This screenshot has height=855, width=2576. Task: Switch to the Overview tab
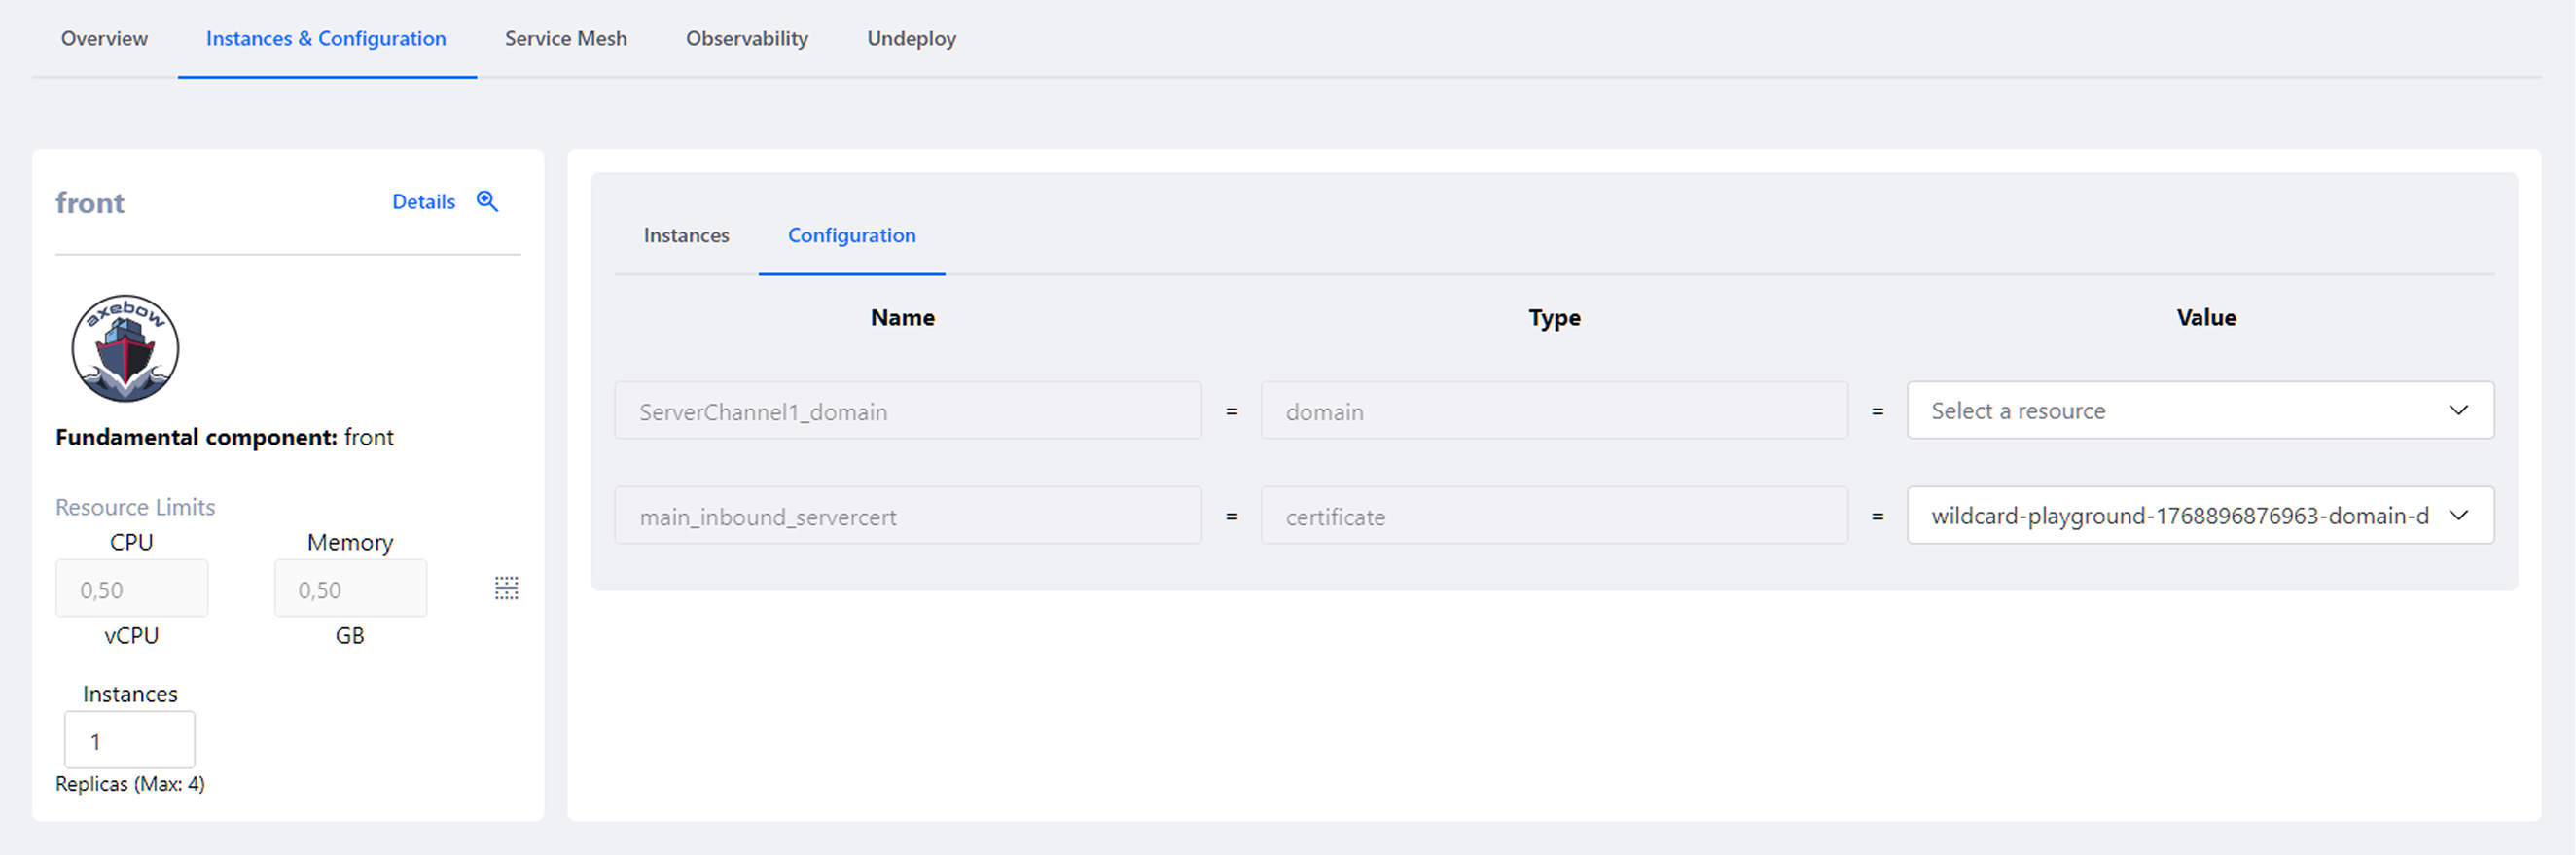[104, 38]
